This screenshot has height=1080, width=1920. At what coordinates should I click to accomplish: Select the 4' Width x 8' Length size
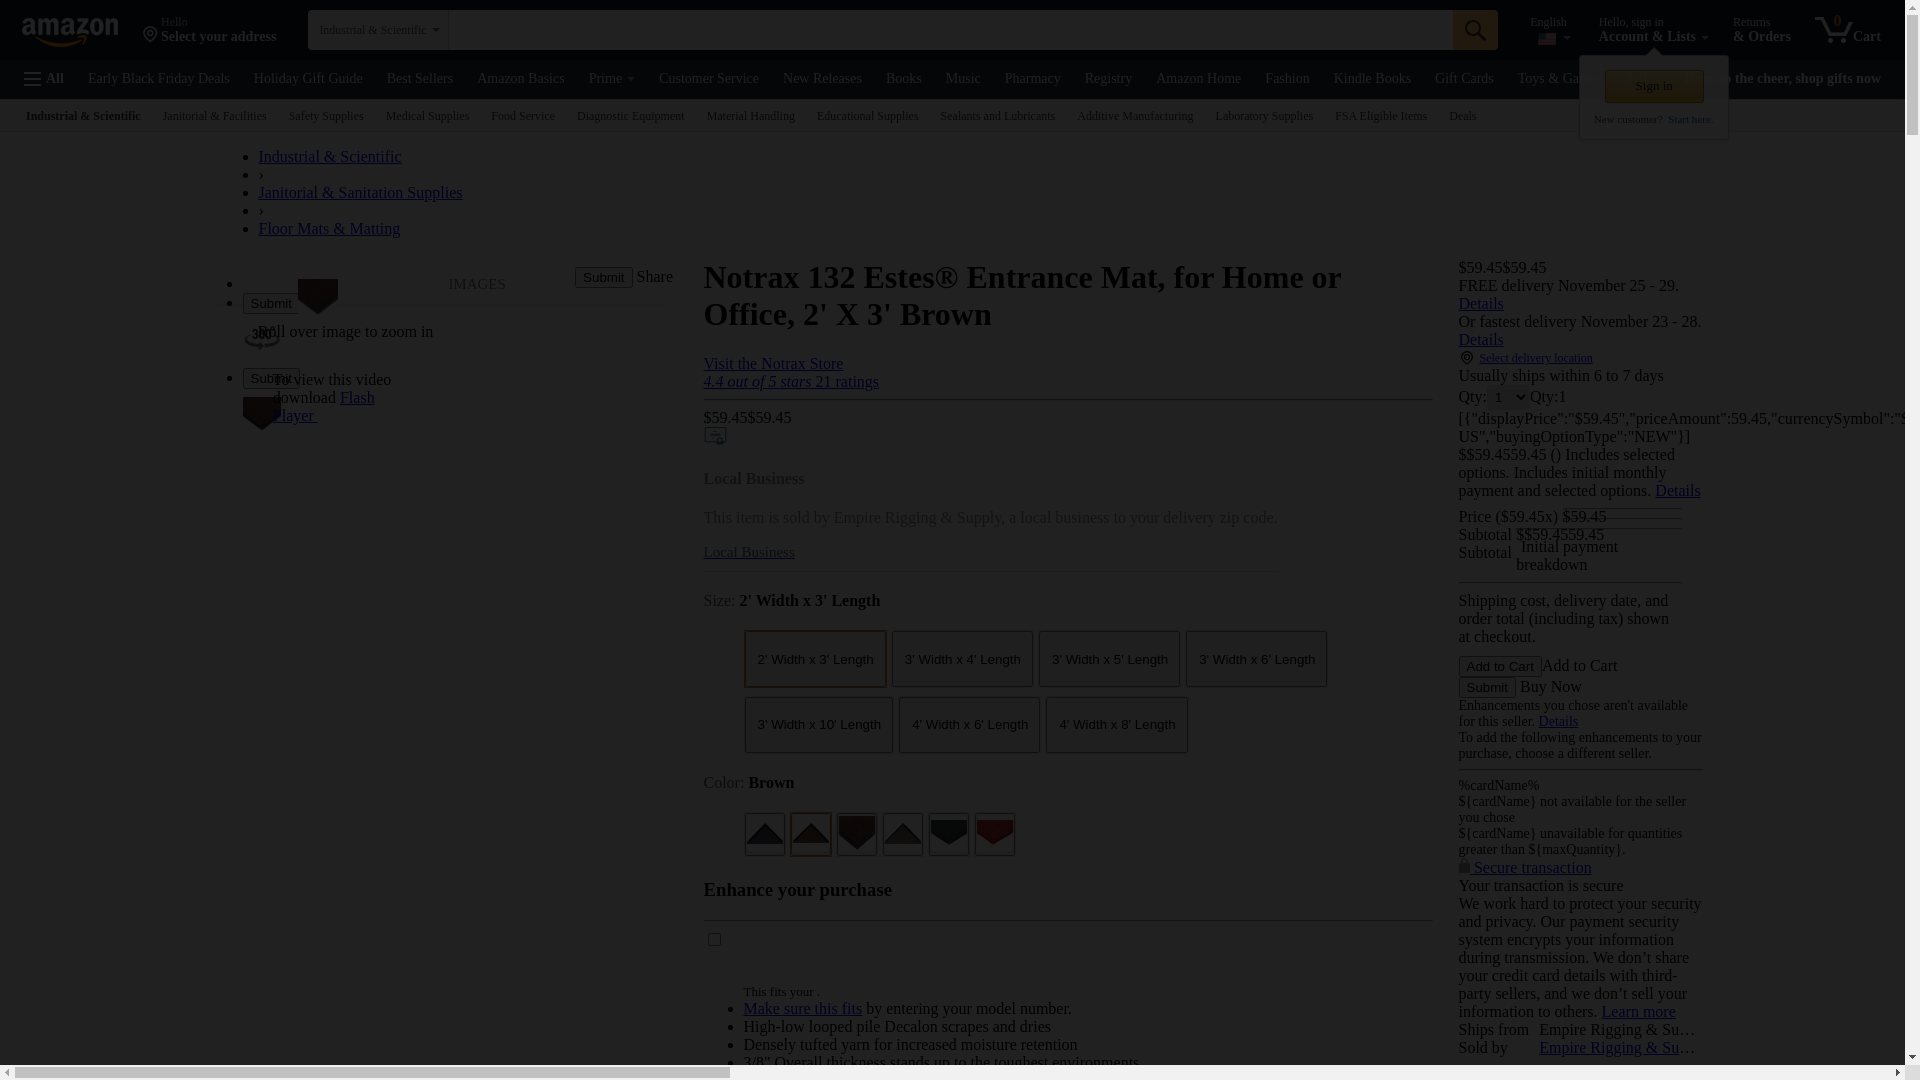click(x=1116, y=725)
